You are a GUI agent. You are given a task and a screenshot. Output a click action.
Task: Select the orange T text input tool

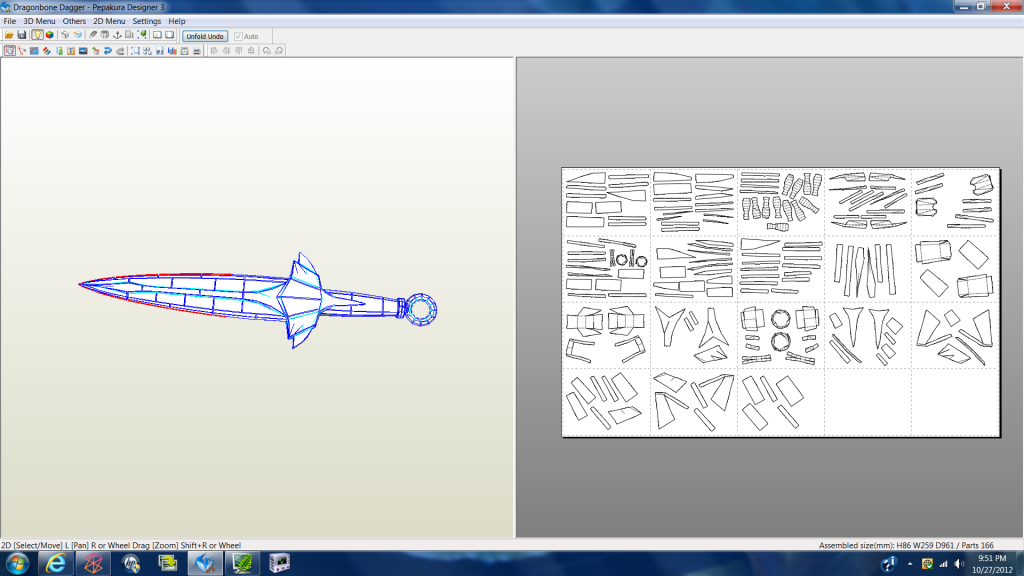pos(71,51)
